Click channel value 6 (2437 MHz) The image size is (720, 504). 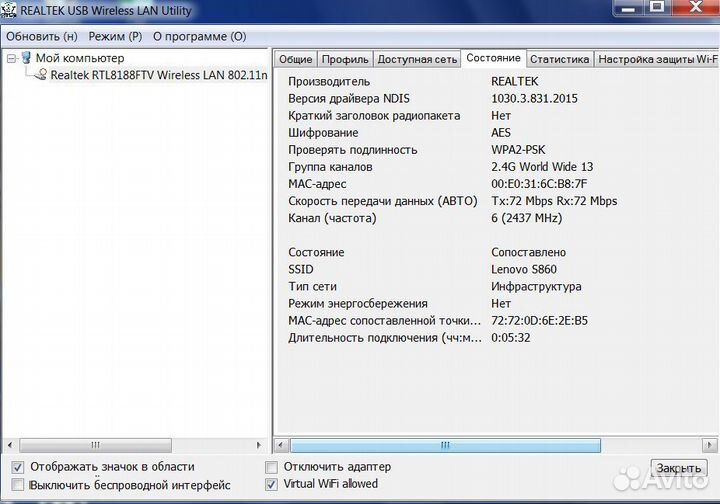pos(526,218)
